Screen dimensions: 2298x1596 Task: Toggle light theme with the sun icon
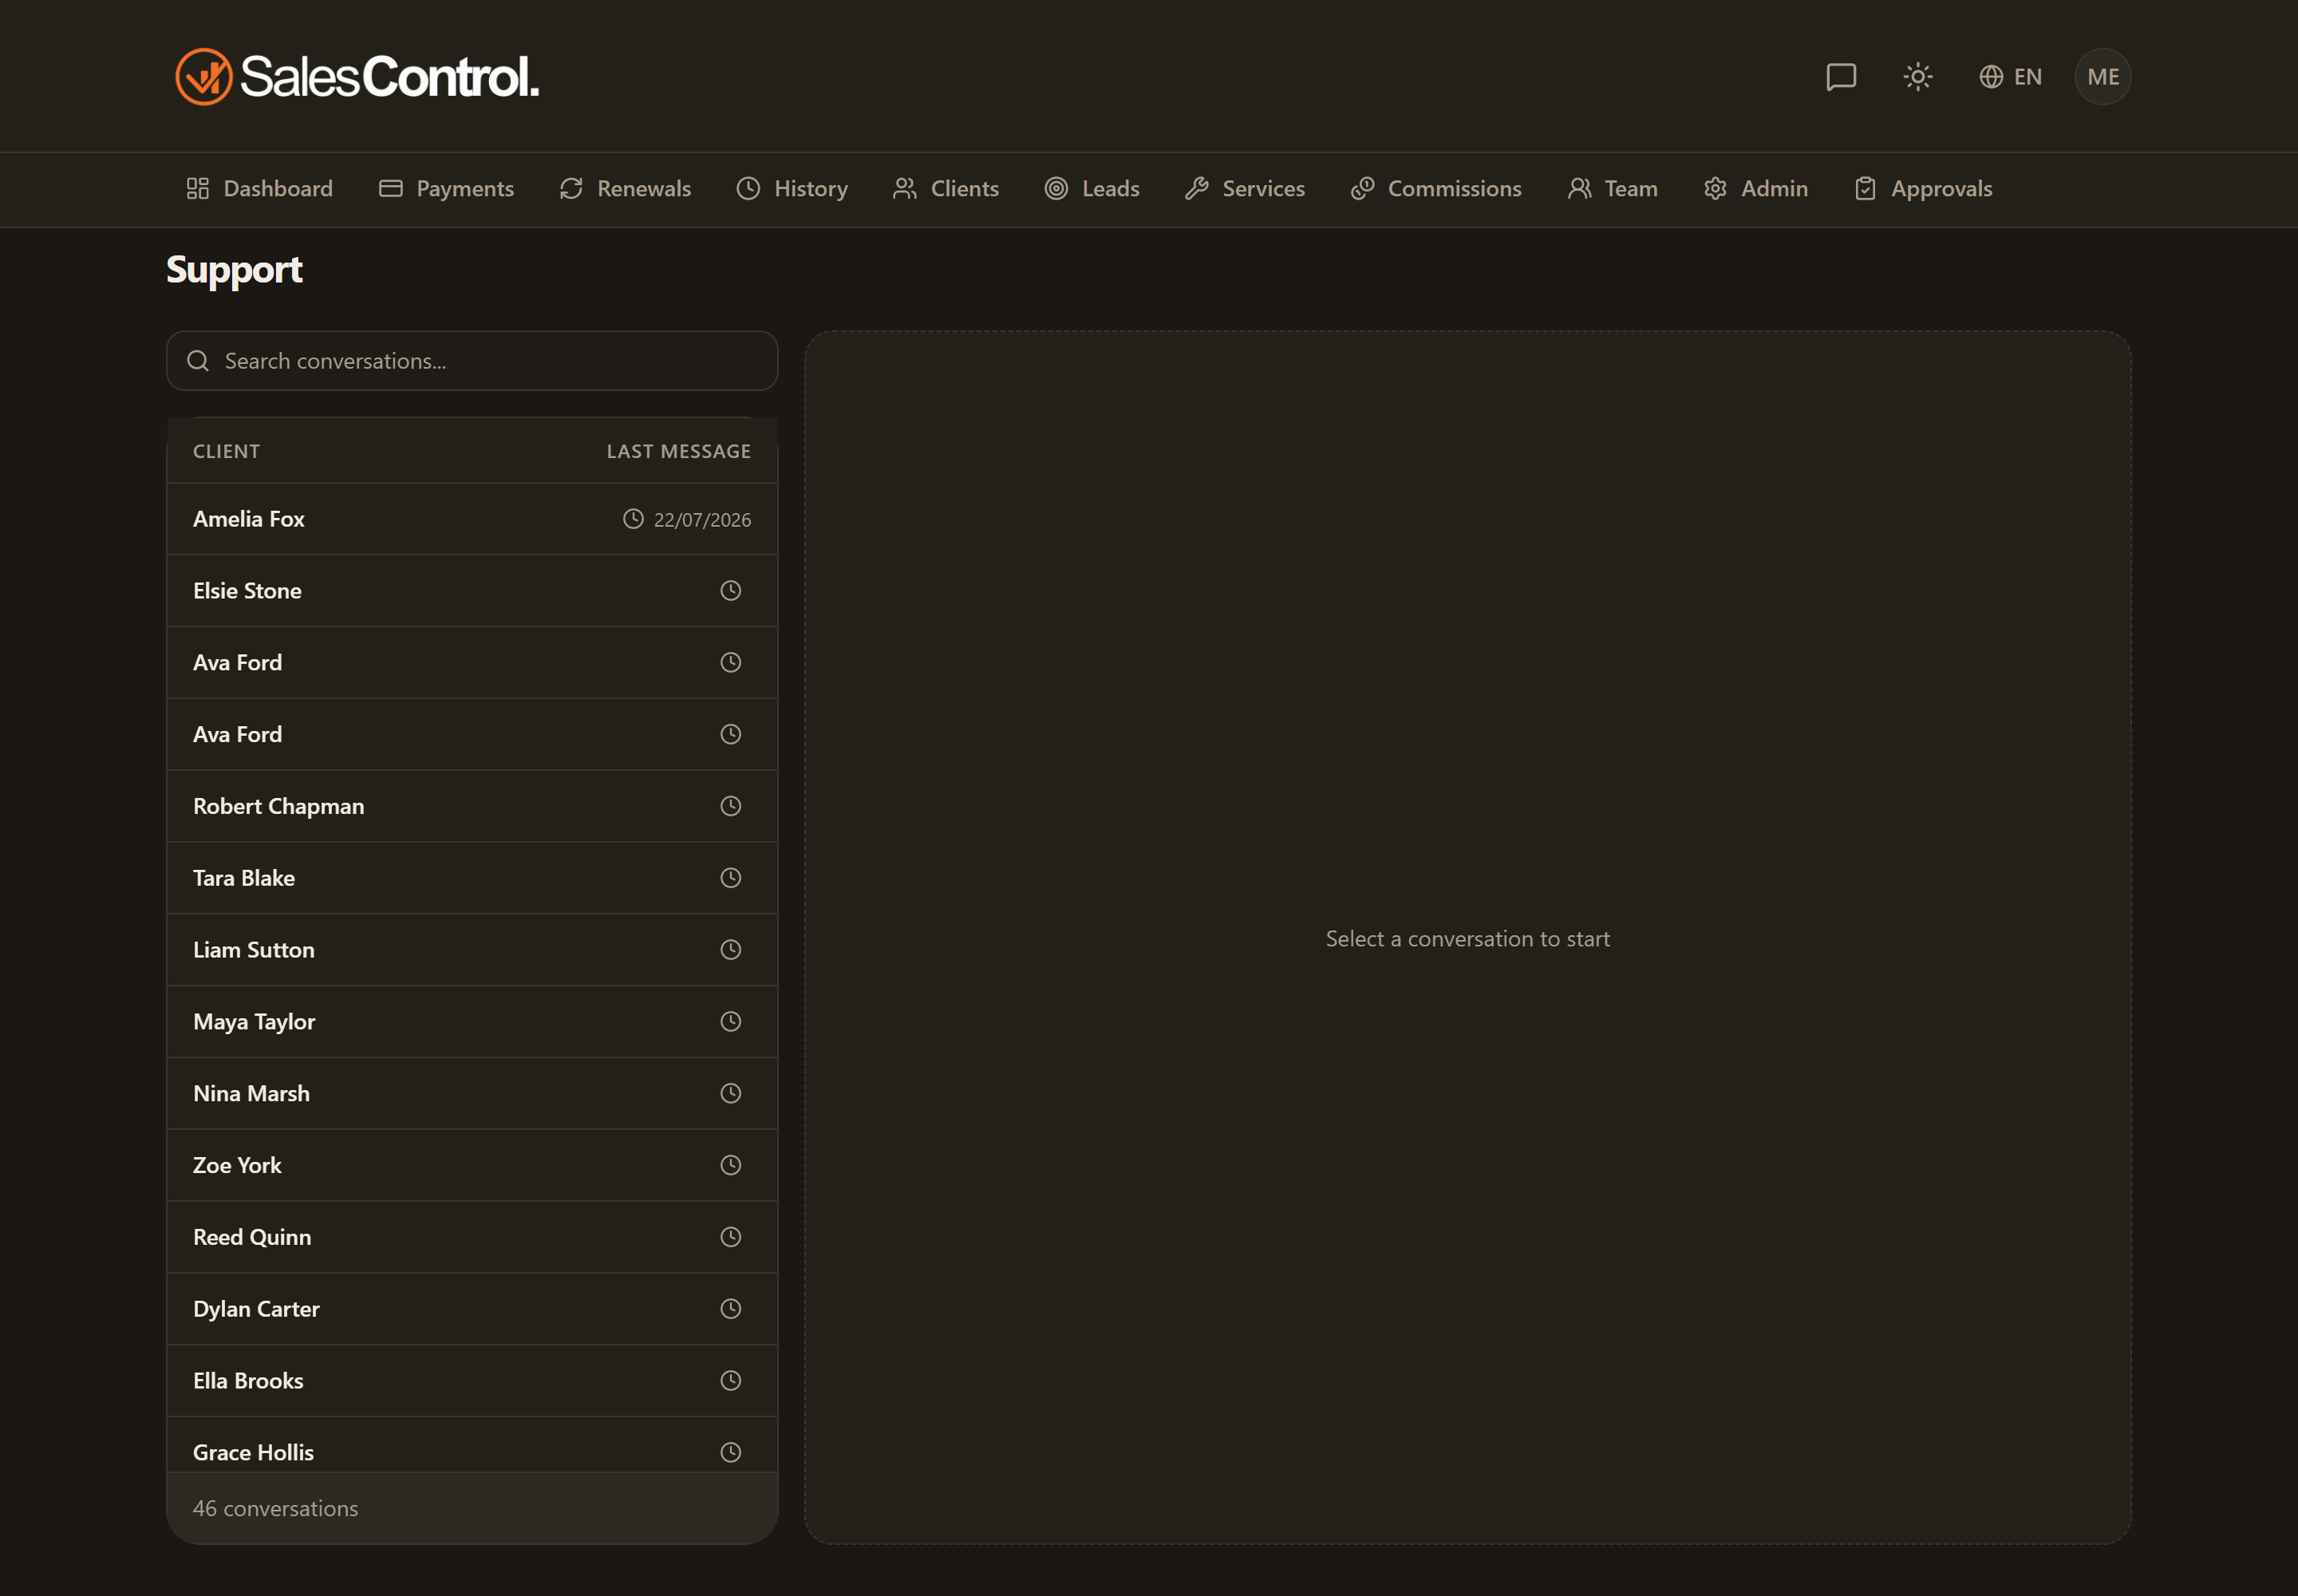[x=1917, y=77]
